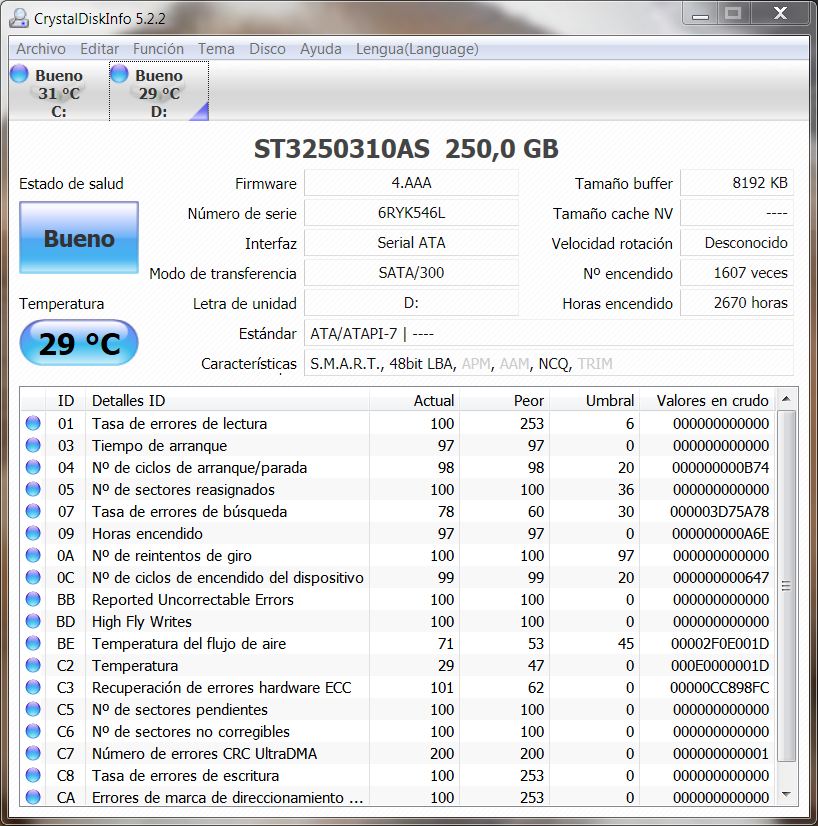Click status orb for Temperatura del flujo de aire
Viewport: 818px width, 826px height.
coord(33,643)
